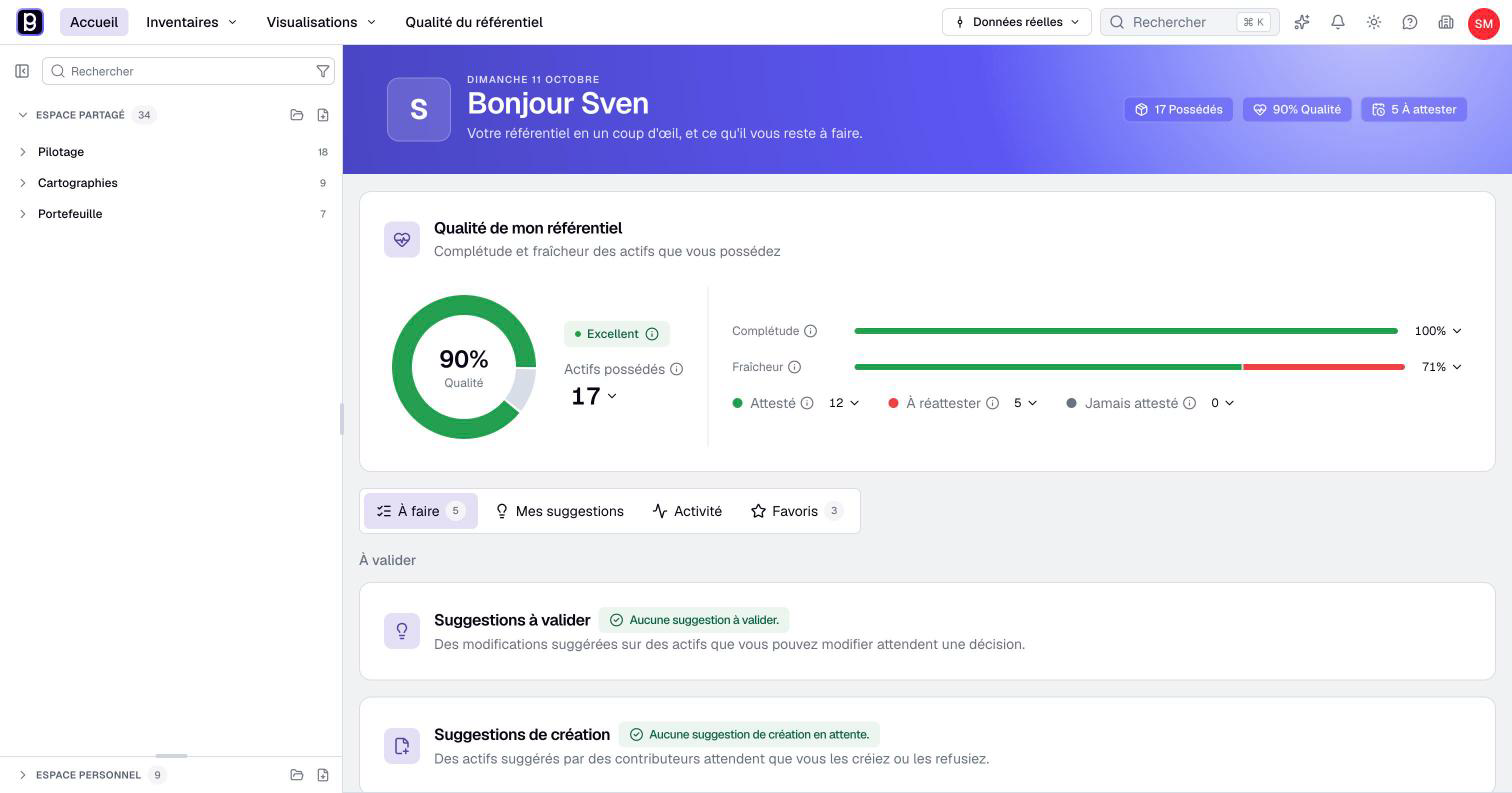Click the sidebar filter funnel icon
The image size is (1512, 793).
tap(323, 71)
